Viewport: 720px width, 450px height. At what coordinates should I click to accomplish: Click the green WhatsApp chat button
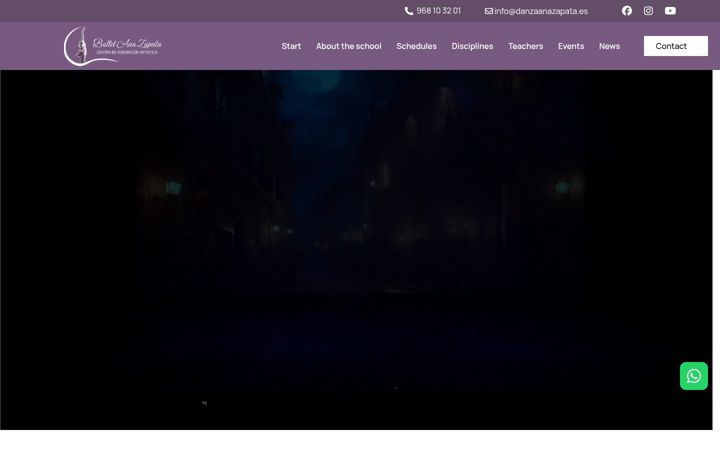pos(693,376)
